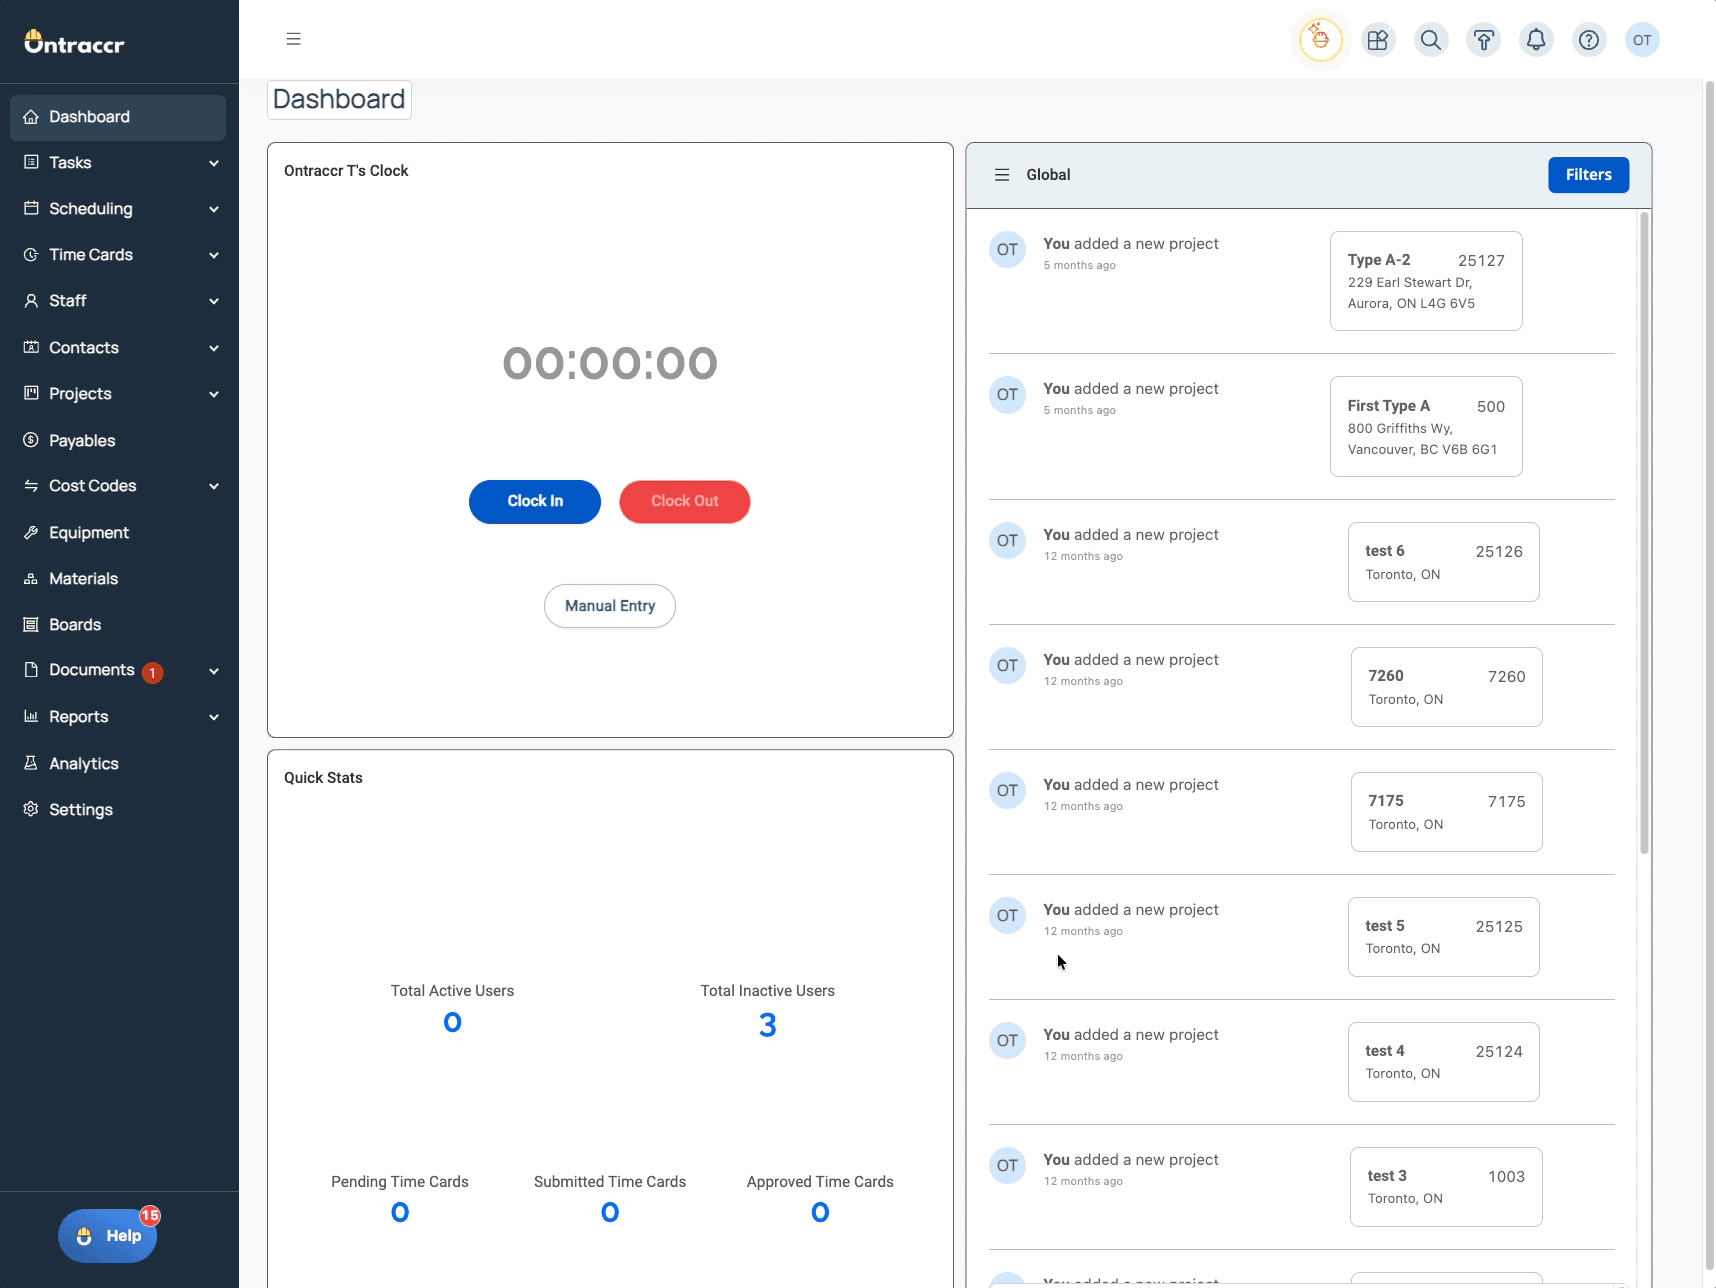Image resolution: width=1716 pixels, height=1288 pixels.
Task: Click OT avatar beside Type A-2 activity
Action: coord(1007,250)
